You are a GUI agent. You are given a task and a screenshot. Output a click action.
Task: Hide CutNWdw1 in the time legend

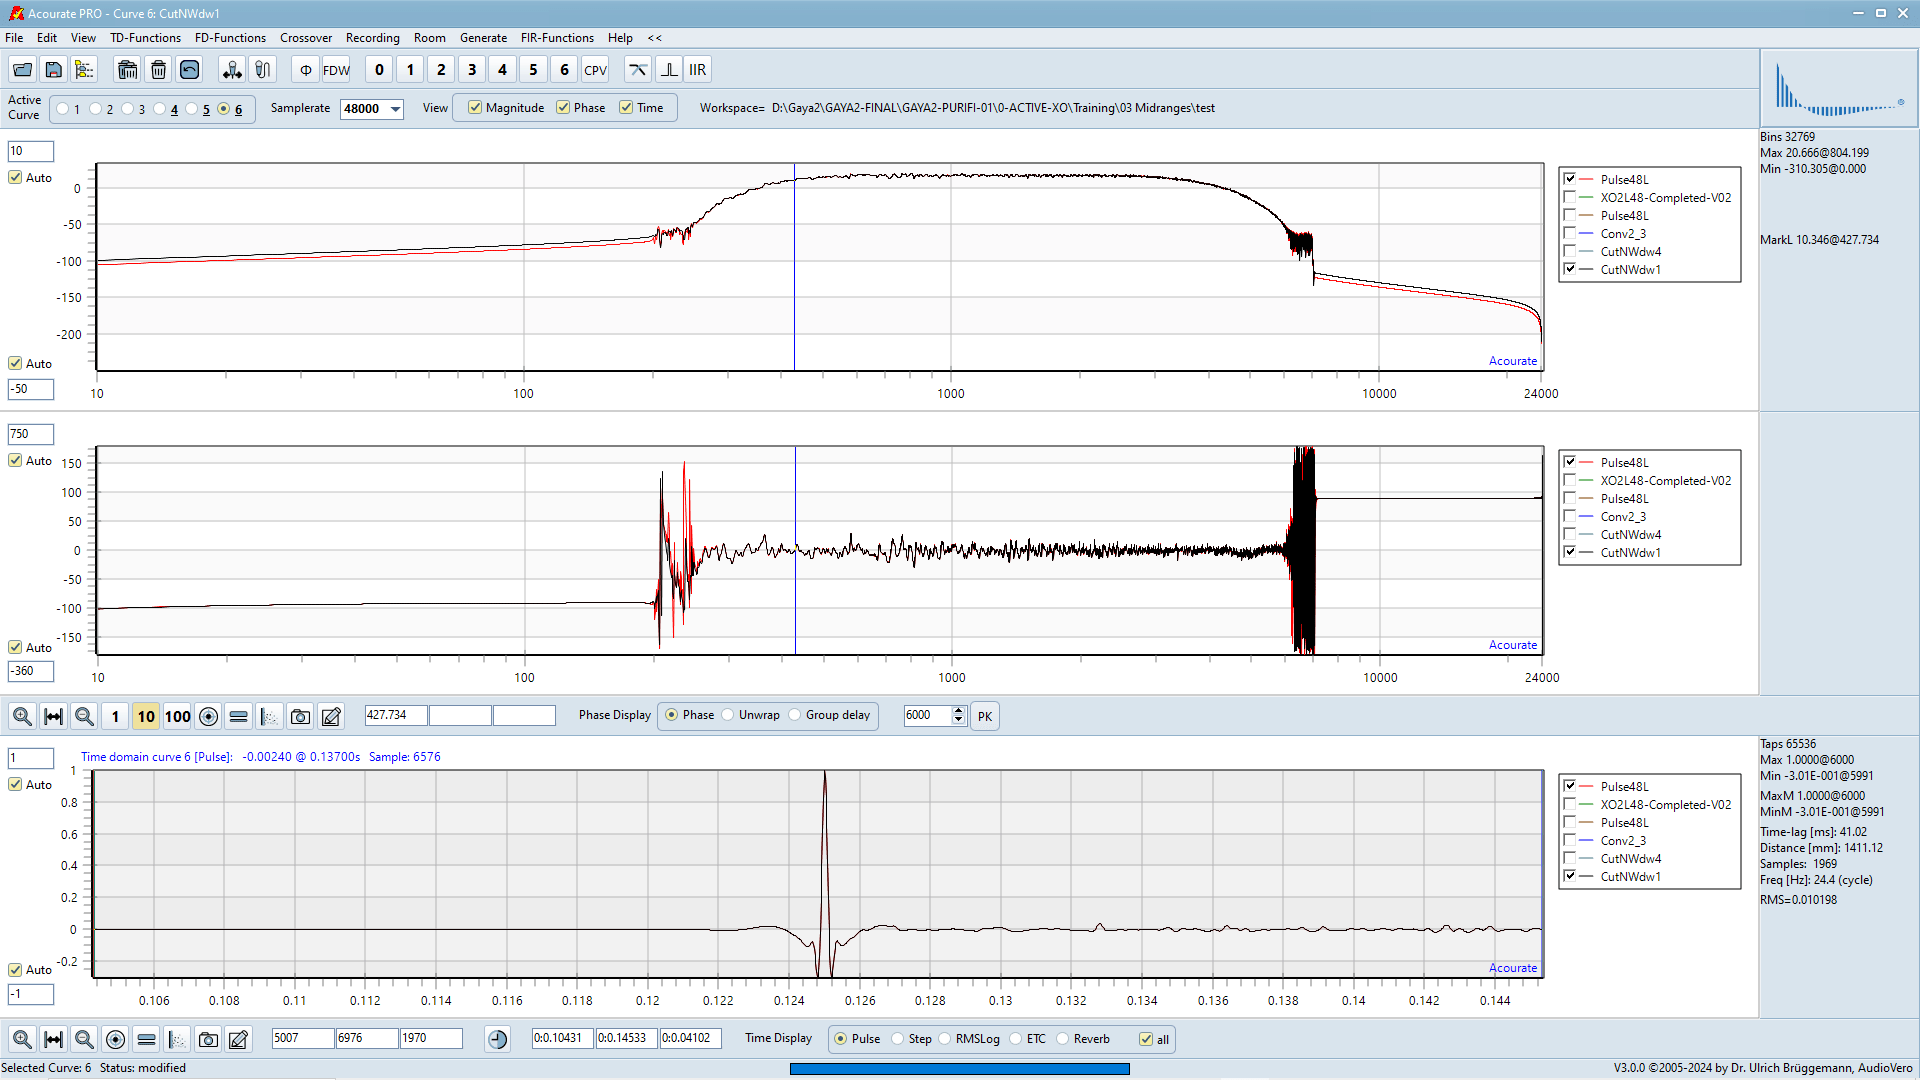click(x=1570, y=877)
